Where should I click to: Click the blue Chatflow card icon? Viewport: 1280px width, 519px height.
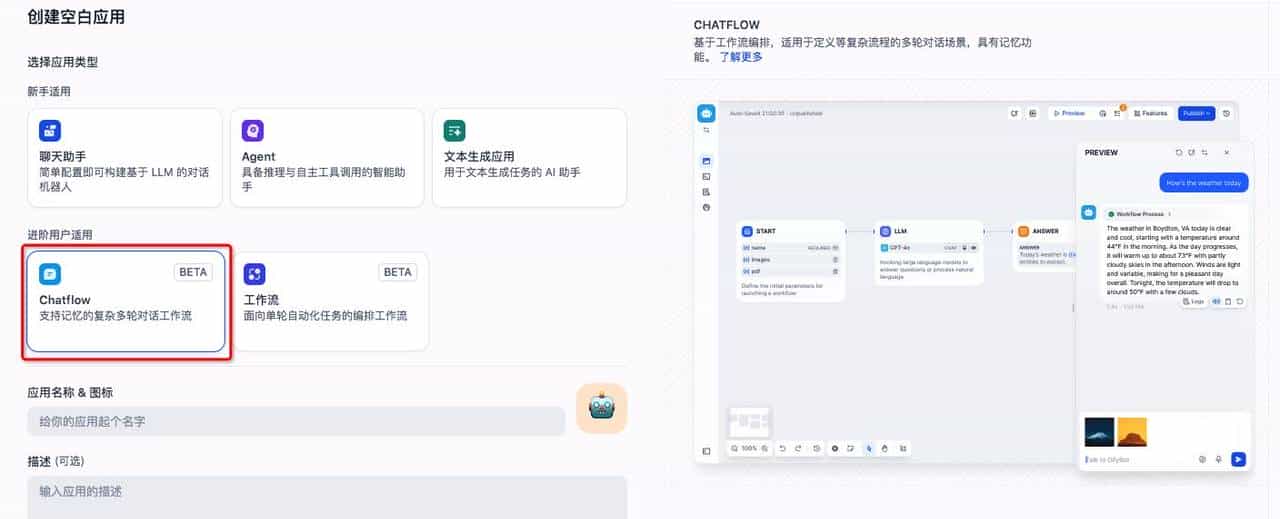[x=50, y=273]
